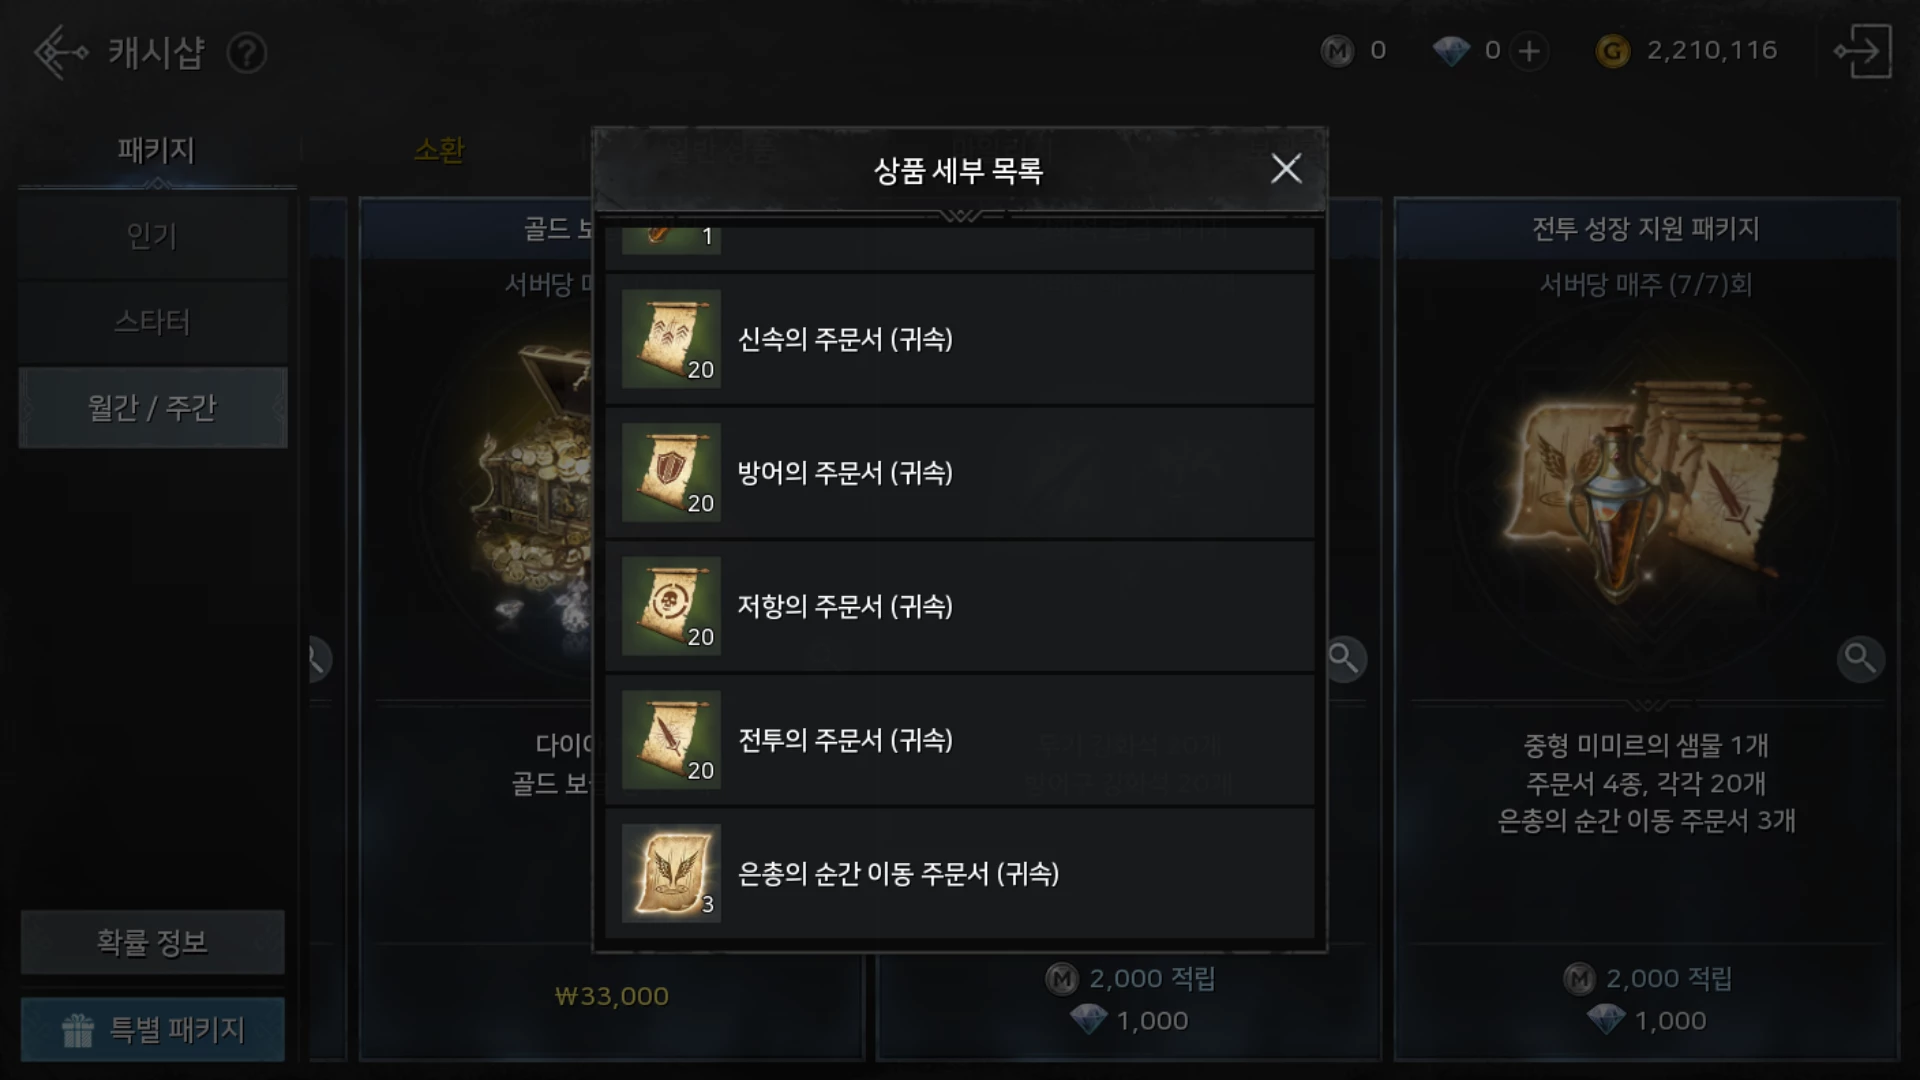This screenshot has width=1920, height=1080.
Task: Click the 저항의 주문서 skull scroll icon
Action: coord(671,606)
